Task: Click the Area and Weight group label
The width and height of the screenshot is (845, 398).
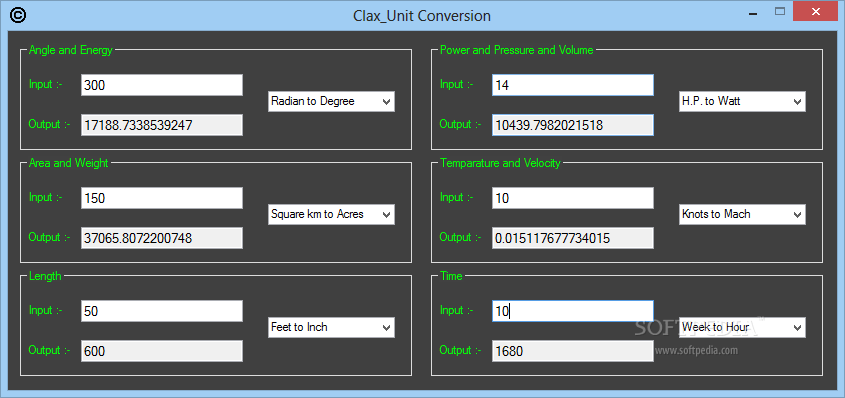Action: [68, 163]
